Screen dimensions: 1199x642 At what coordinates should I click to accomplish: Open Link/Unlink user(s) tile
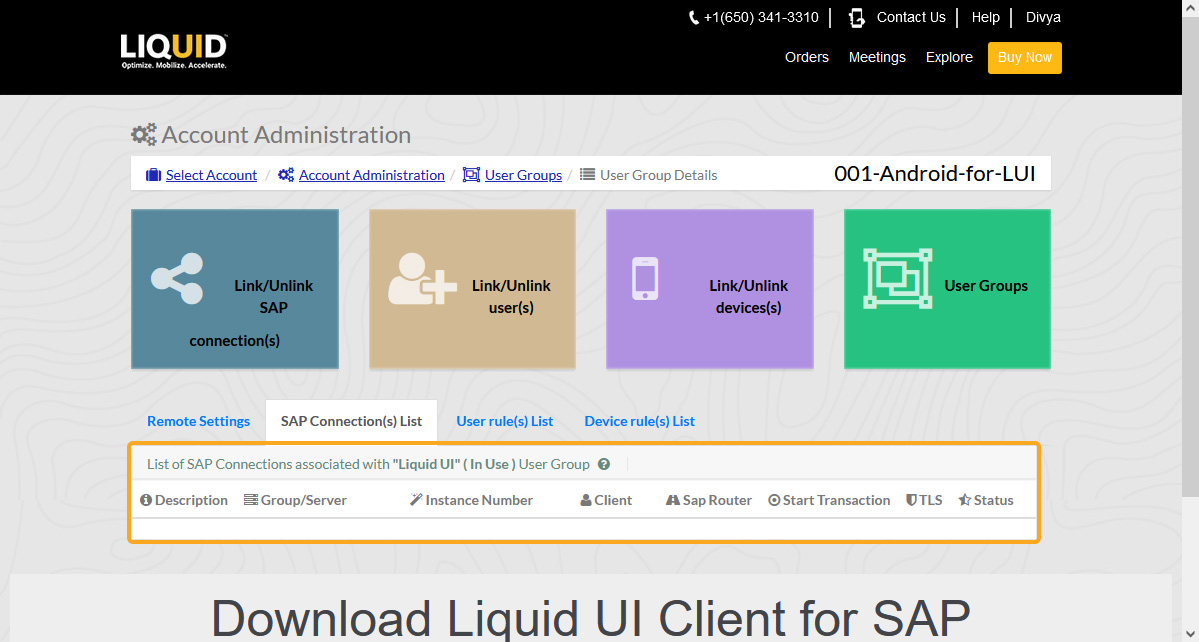(x=473, y=289)
